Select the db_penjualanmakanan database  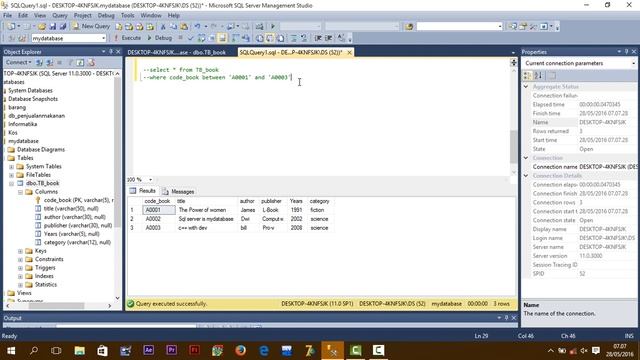(37, 116)
